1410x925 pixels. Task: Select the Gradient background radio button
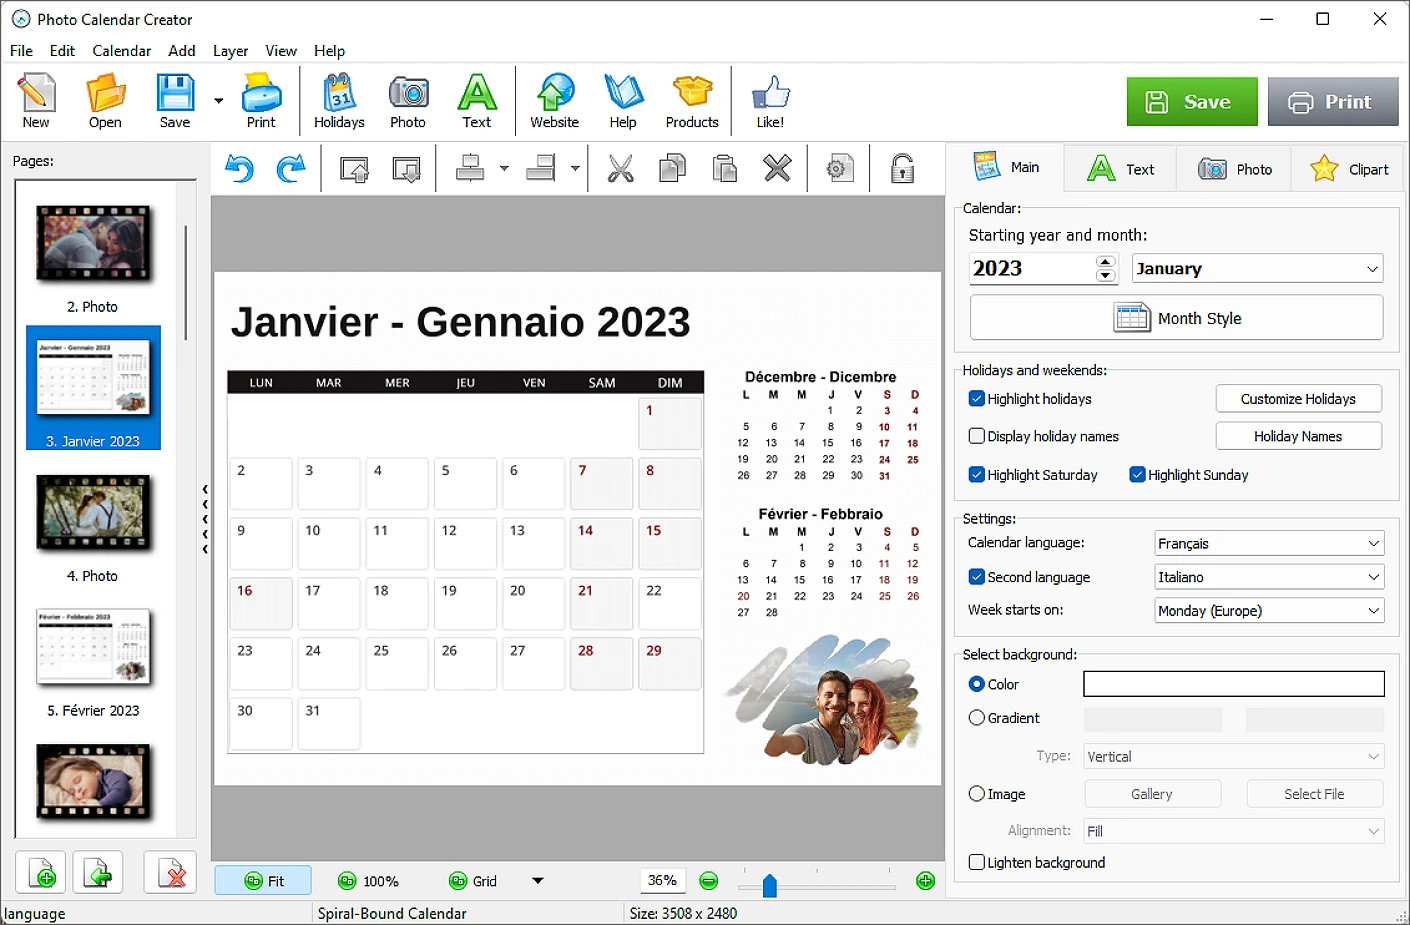tap(977, 718)
